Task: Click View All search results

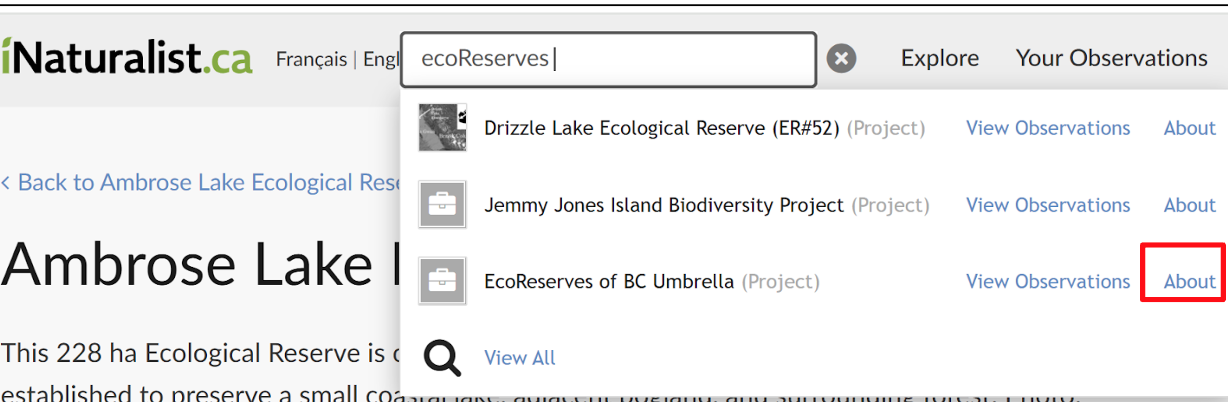Action: 519,358
